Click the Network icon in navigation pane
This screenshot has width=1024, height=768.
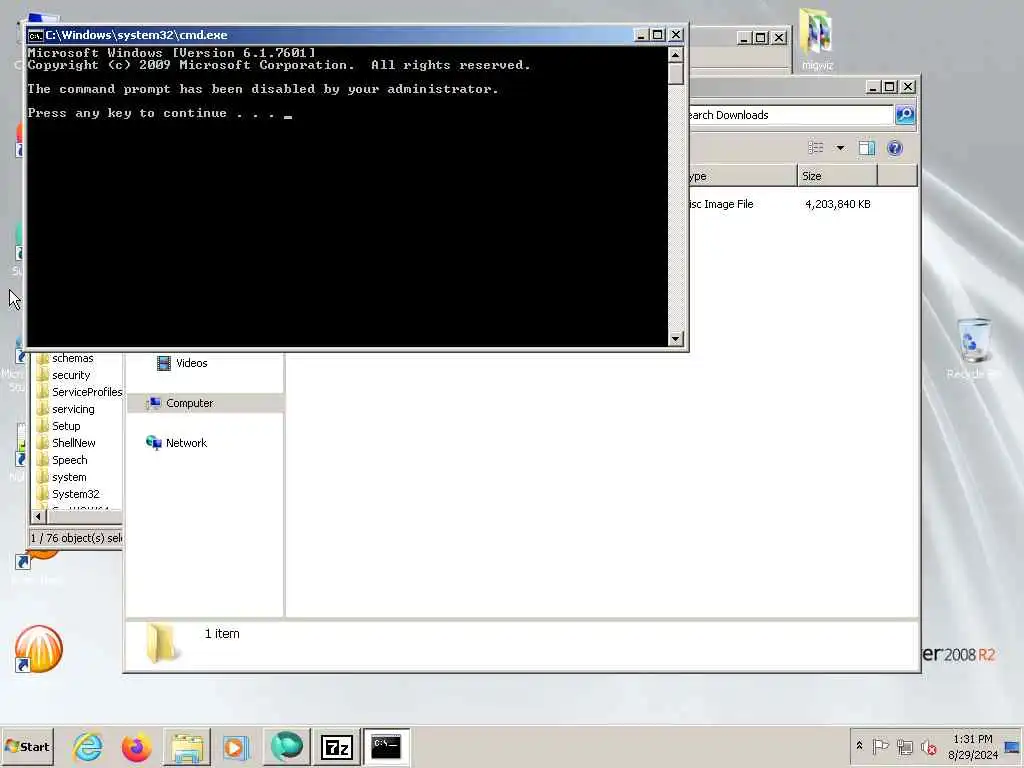click(153, 443)
